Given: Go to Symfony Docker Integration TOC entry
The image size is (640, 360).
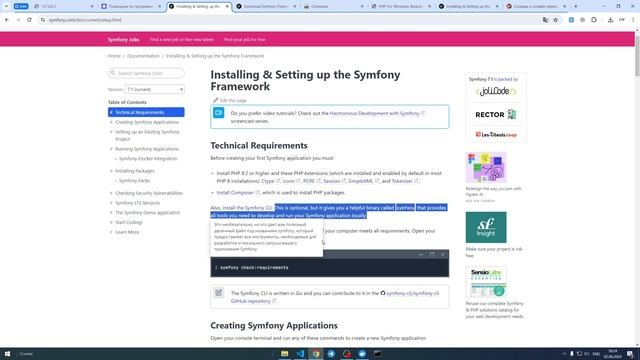Looking at the screenshot, I should click(148, 159).
